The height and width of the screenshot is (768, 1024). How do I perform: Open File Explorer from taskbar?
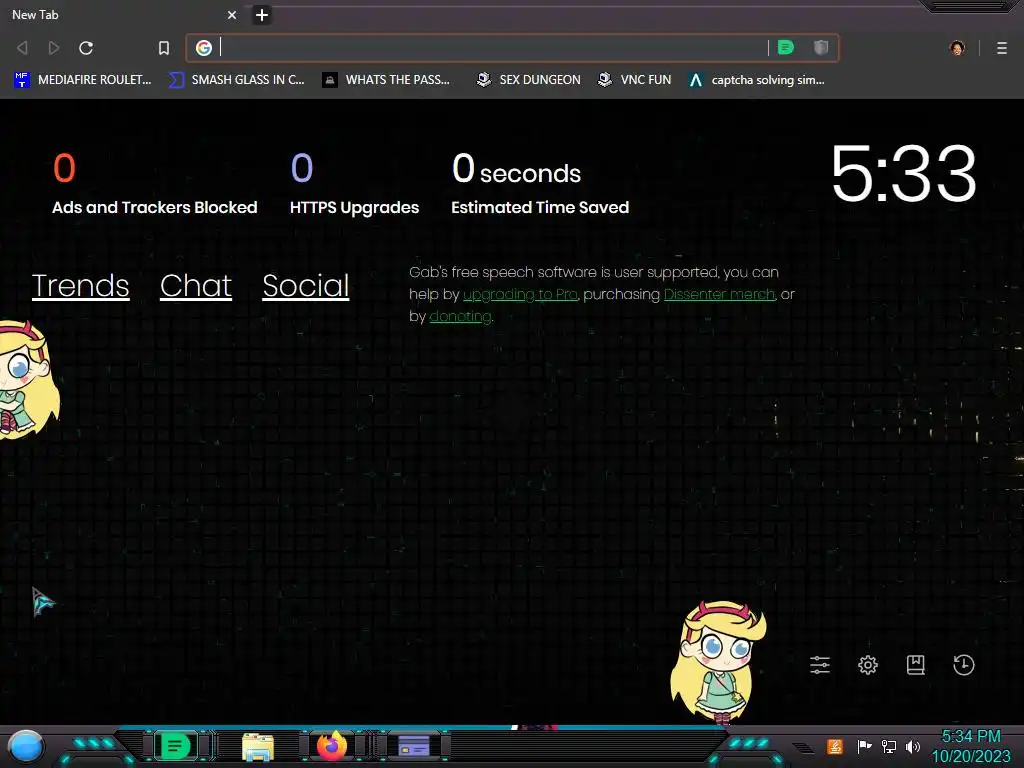click(258, 747)
